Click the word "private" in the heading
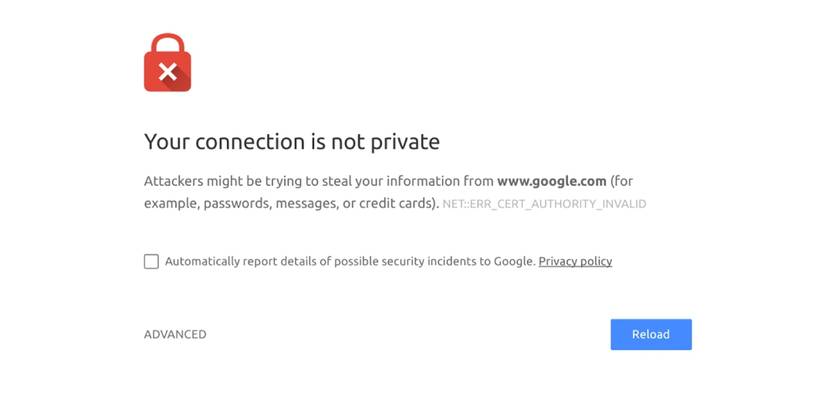This screenshot has width=825, height=405. [405, 142]
